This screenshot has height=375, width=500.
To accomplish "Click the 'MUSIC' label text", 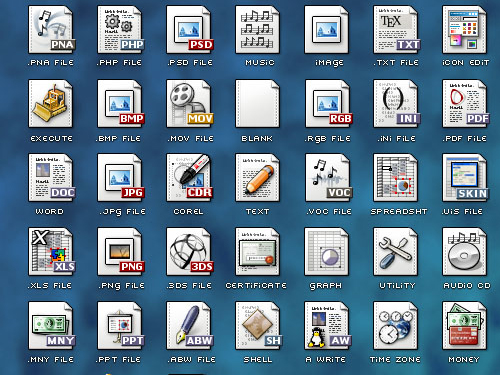I will (x=260, y=63).
